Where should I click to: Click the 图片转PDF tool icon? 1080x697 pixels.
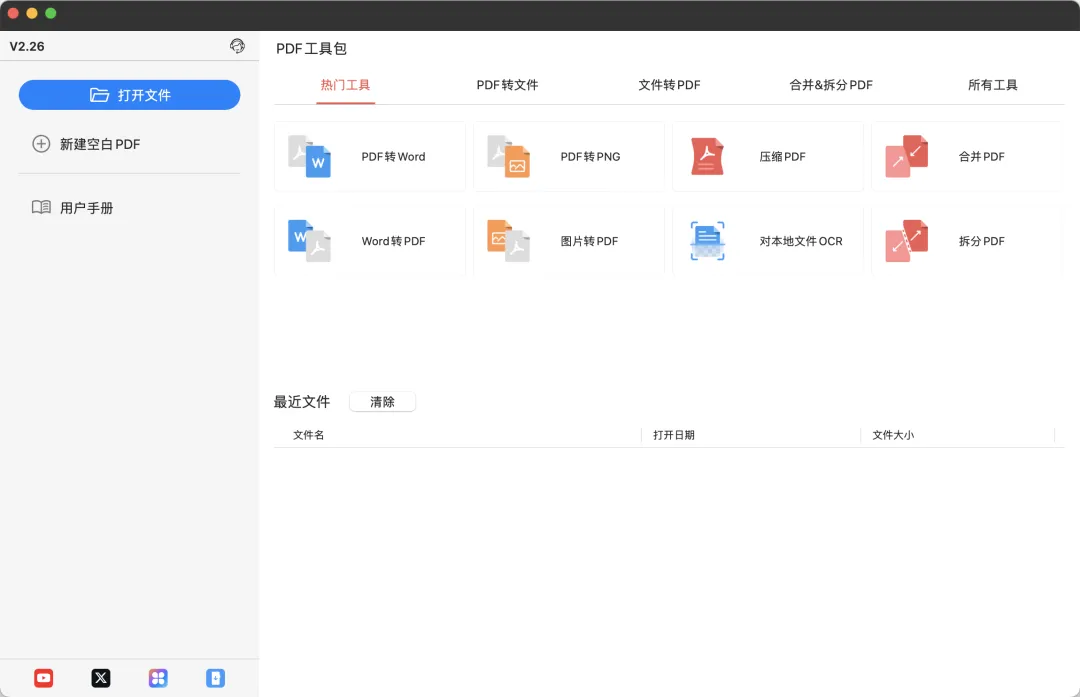[508, 241]
